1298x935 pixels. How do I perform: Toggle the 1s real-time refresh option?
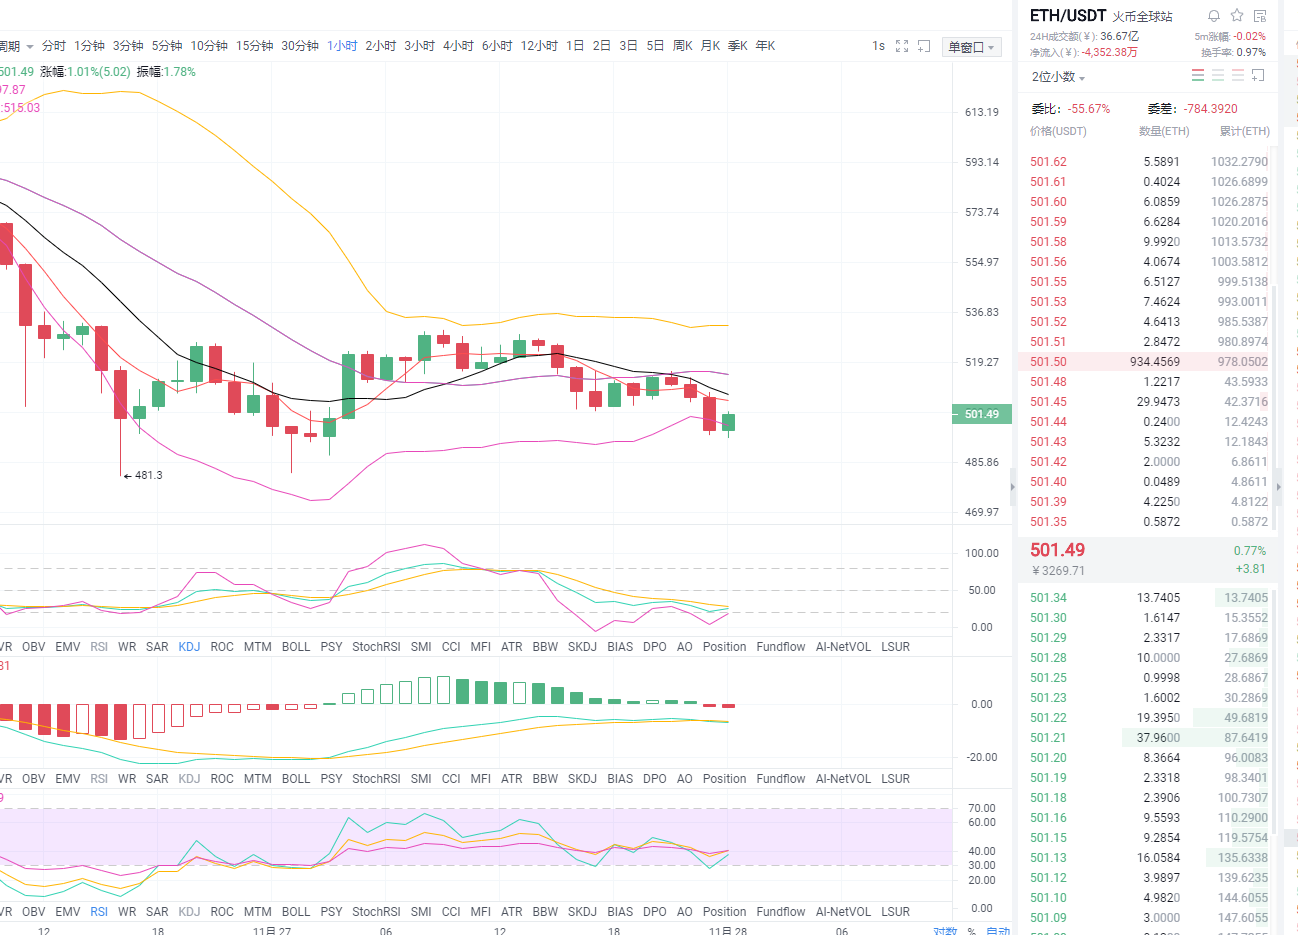tap(878, 46)
